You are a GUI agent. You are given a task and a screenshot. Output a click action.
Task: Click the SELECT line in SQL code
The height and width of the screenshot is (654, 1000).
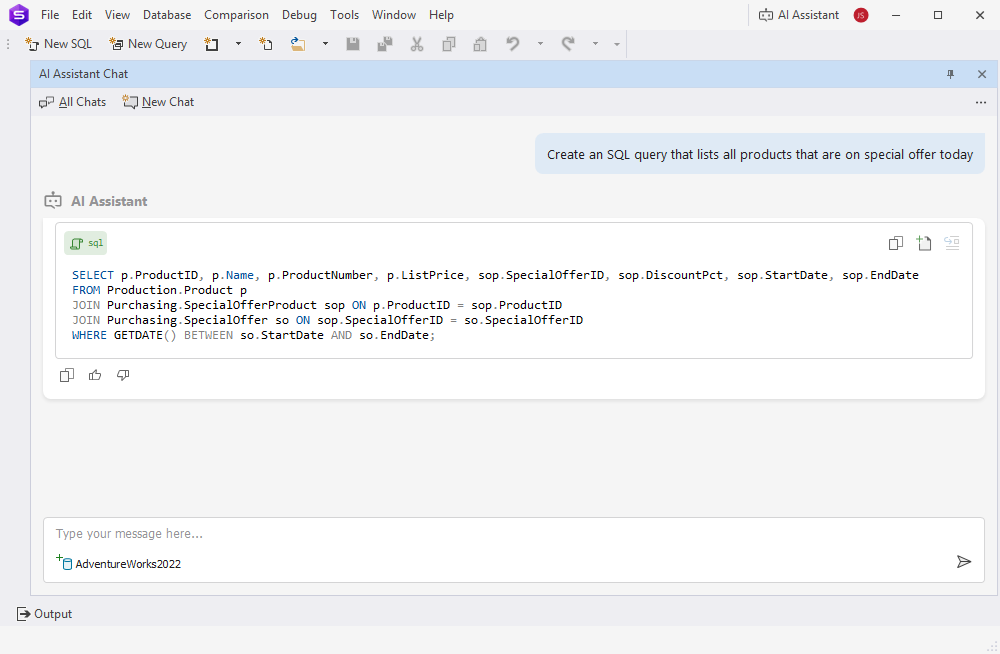pos(495,275)
